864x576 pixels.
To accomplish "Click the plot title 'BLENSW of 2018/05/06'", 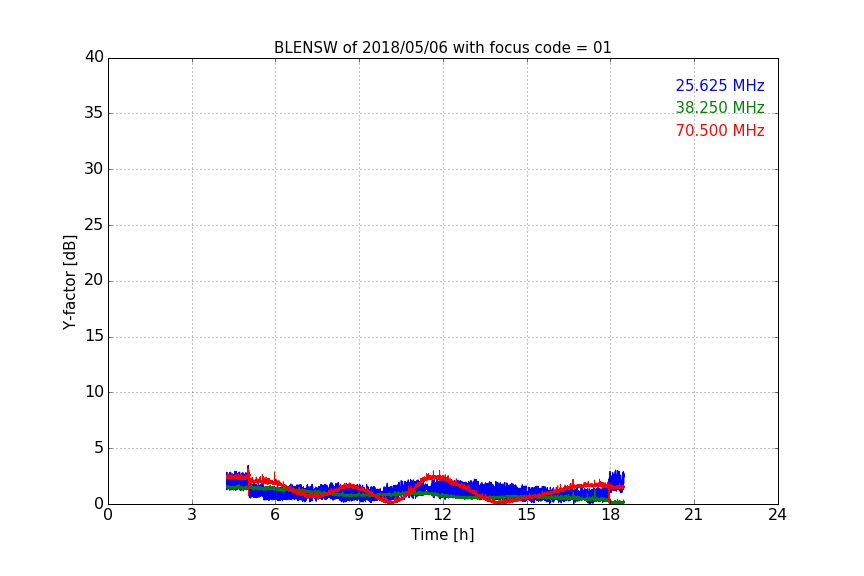I will click(442, 48).
